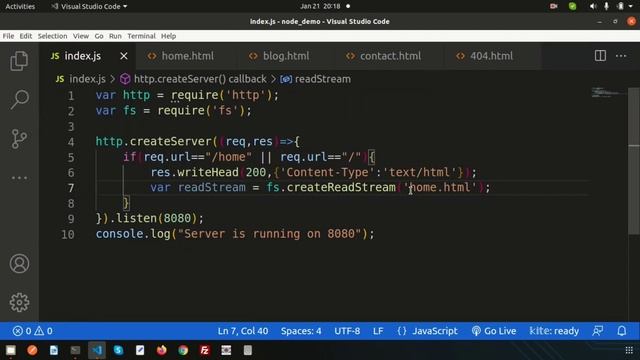Open the Source Control view
Screen dimensions: 640x360
pos(19,139)
